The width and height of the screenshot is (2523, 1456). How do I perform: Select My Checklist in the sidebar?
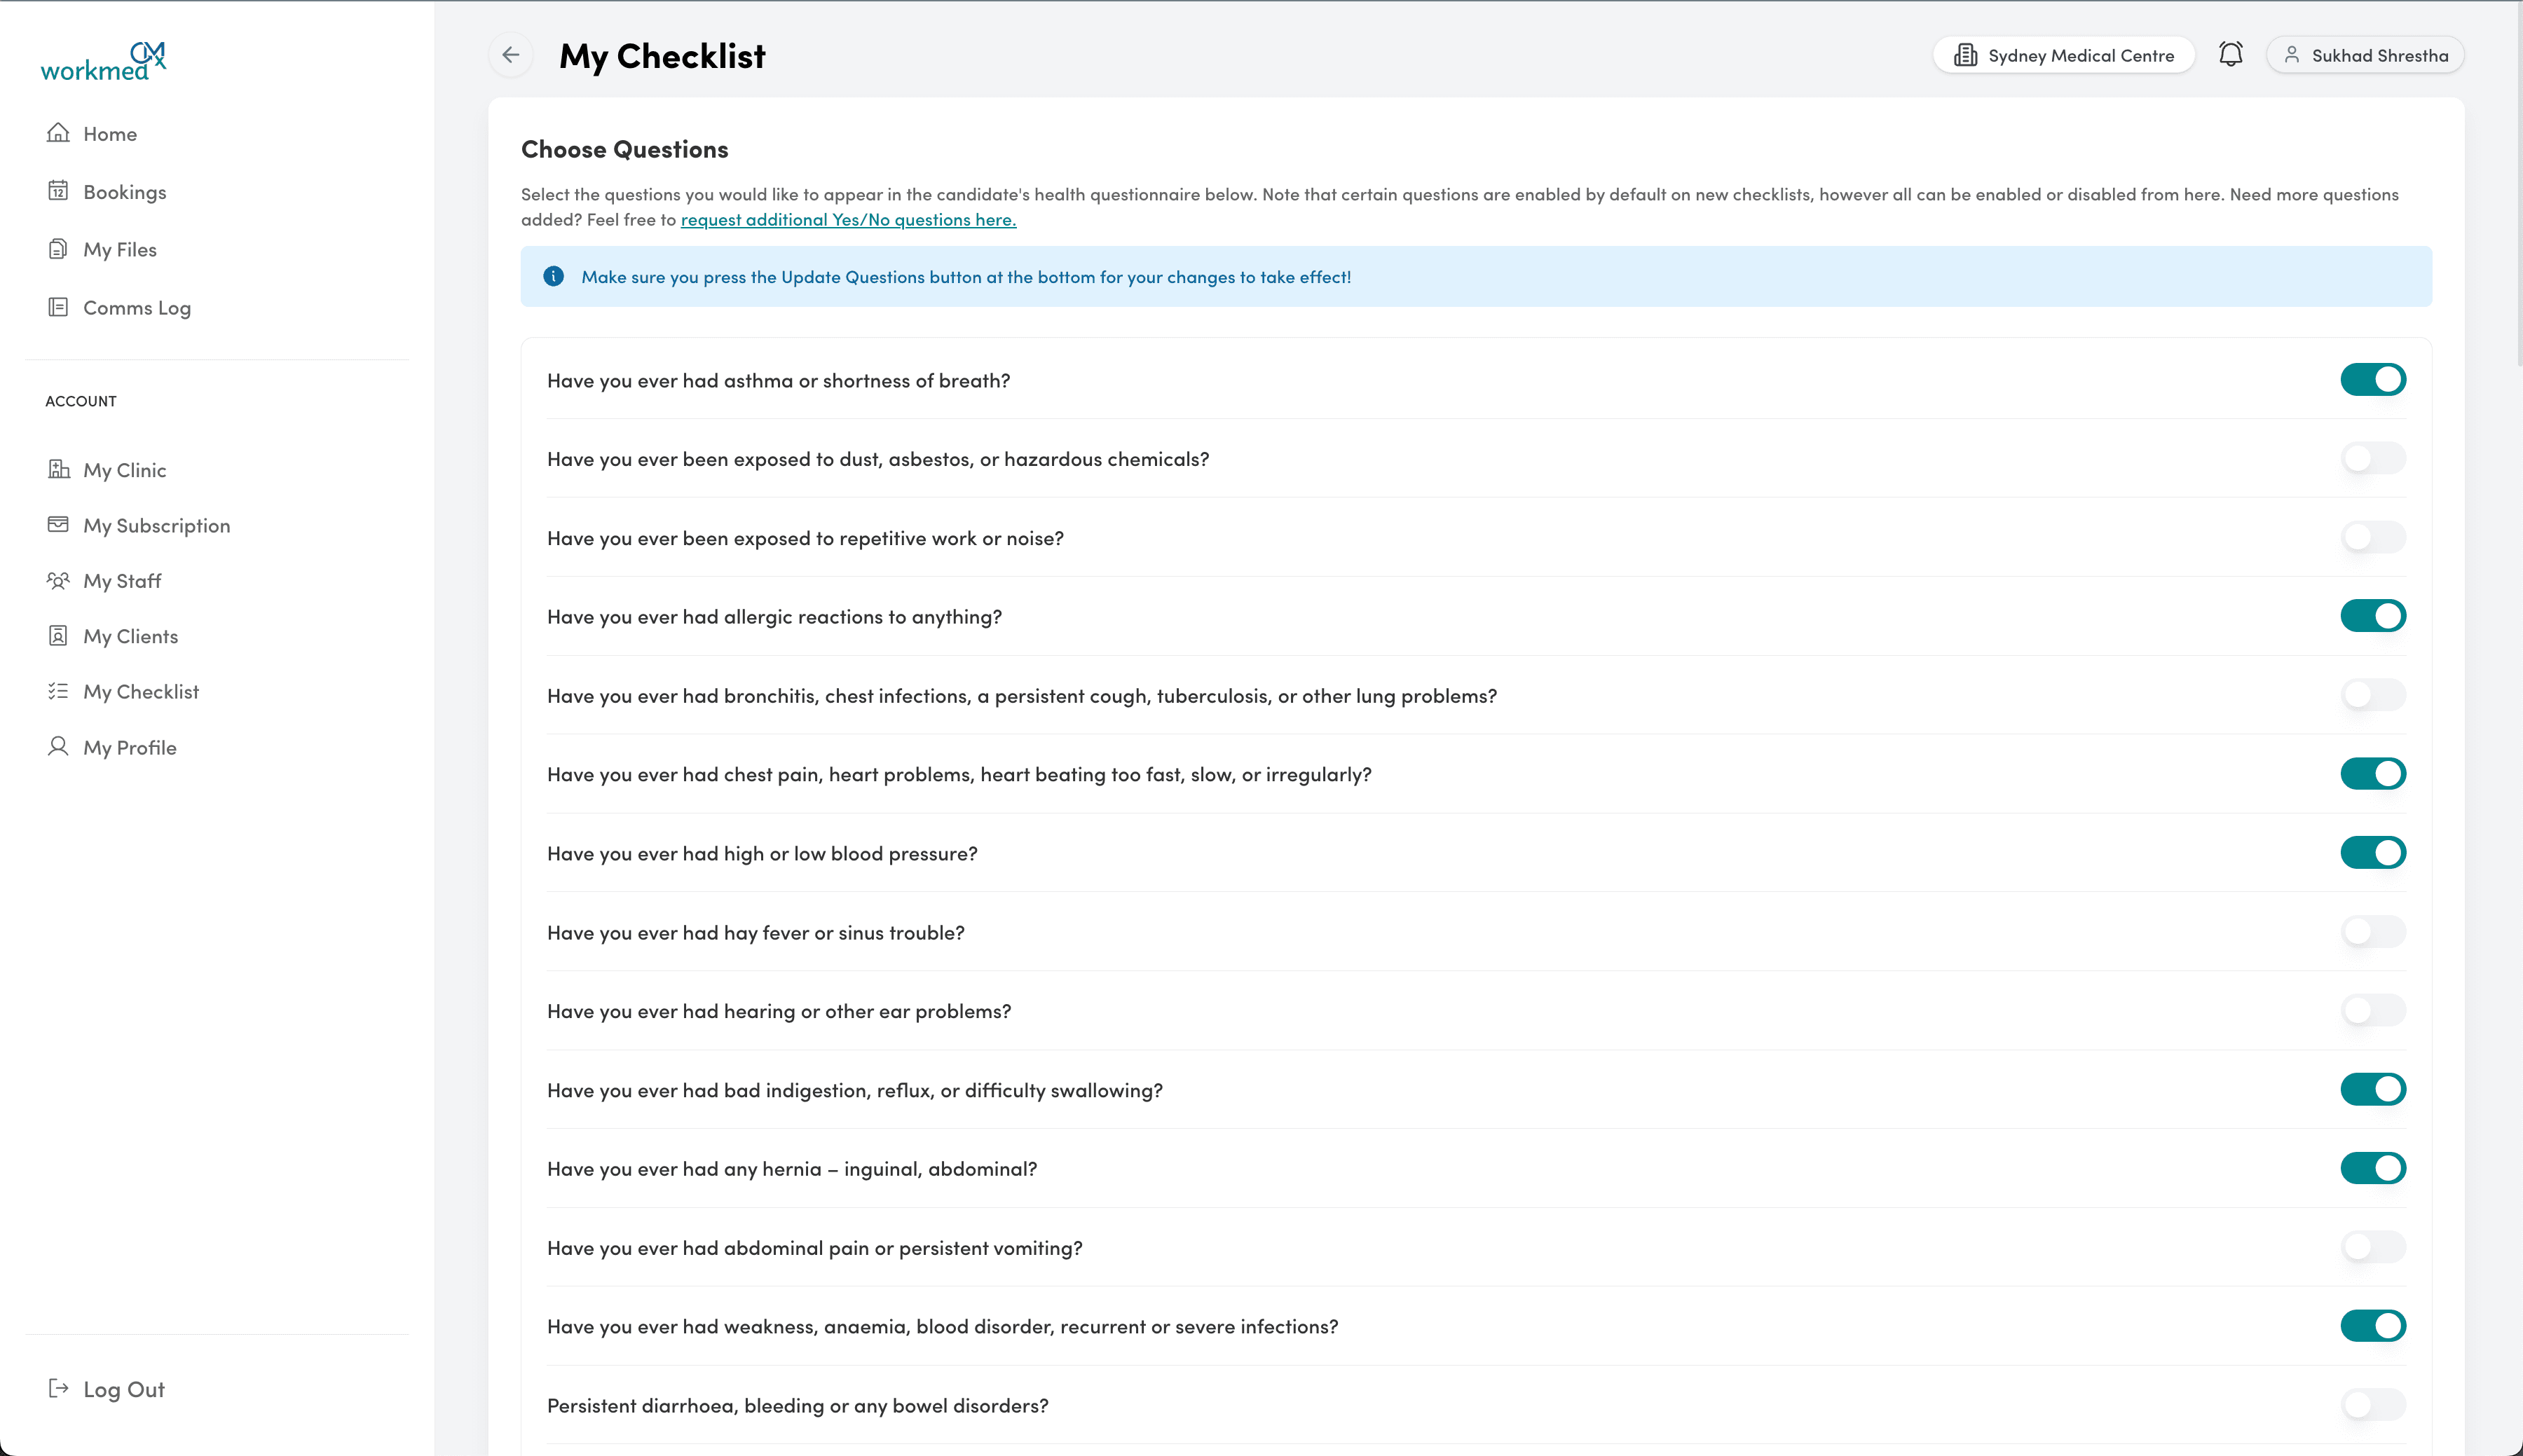coord(141,690)
